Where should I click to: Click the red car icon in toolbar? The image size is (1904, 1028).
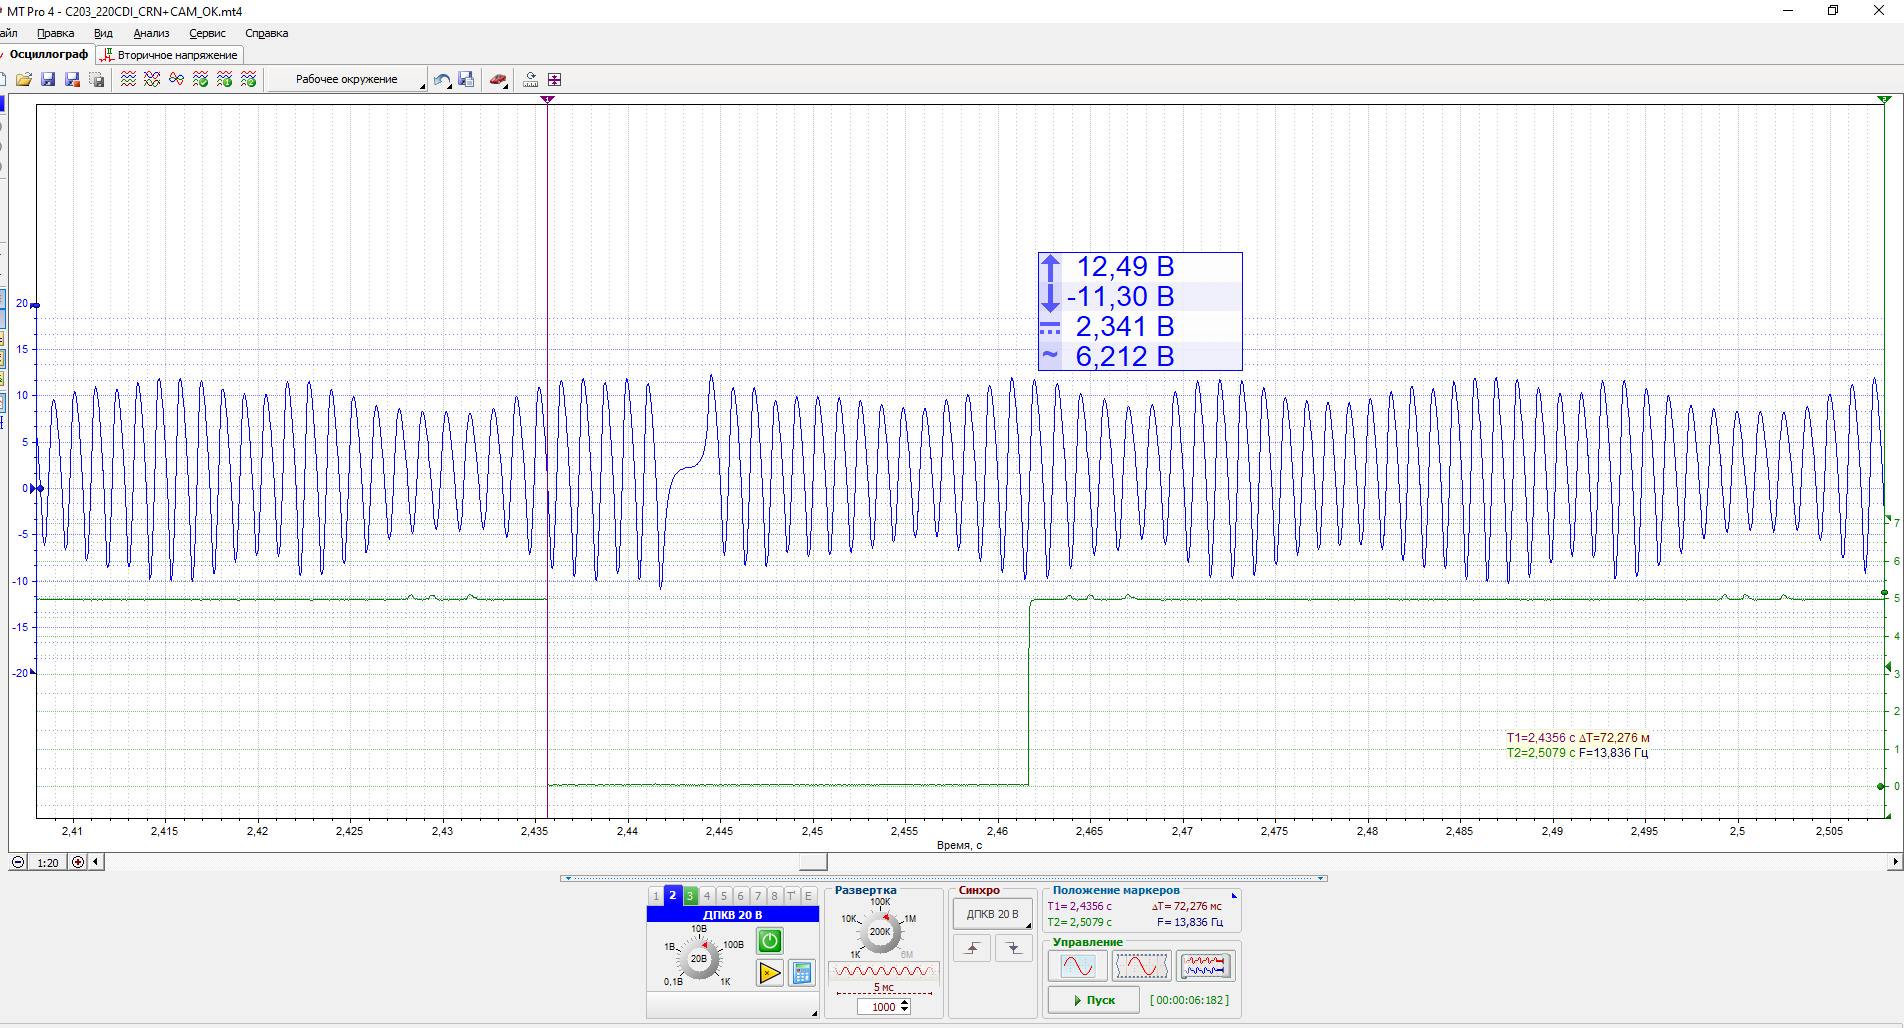pos(497,79)
